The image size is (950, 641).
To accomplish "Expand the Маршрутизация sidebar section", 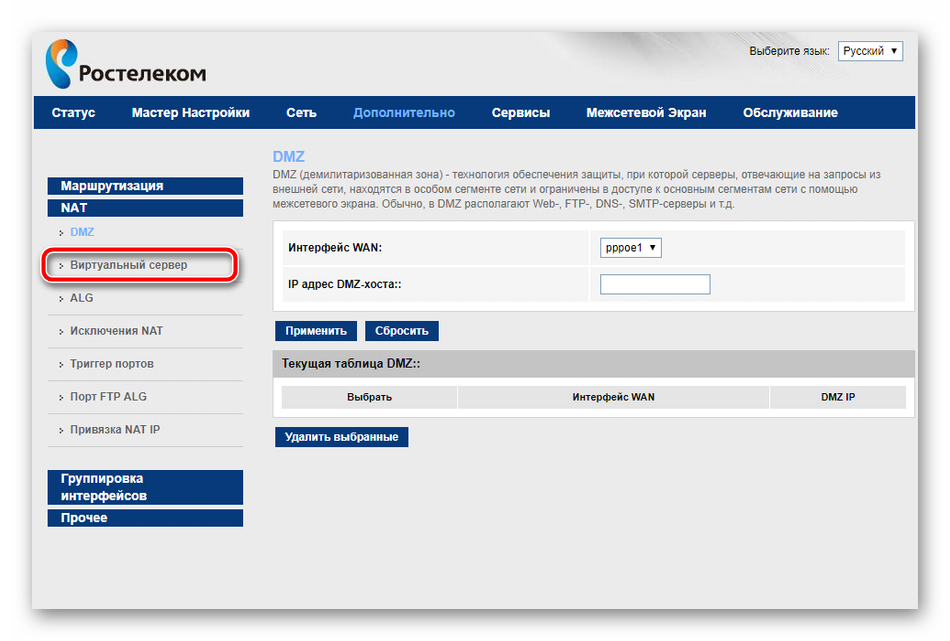I will pos(145,186).
